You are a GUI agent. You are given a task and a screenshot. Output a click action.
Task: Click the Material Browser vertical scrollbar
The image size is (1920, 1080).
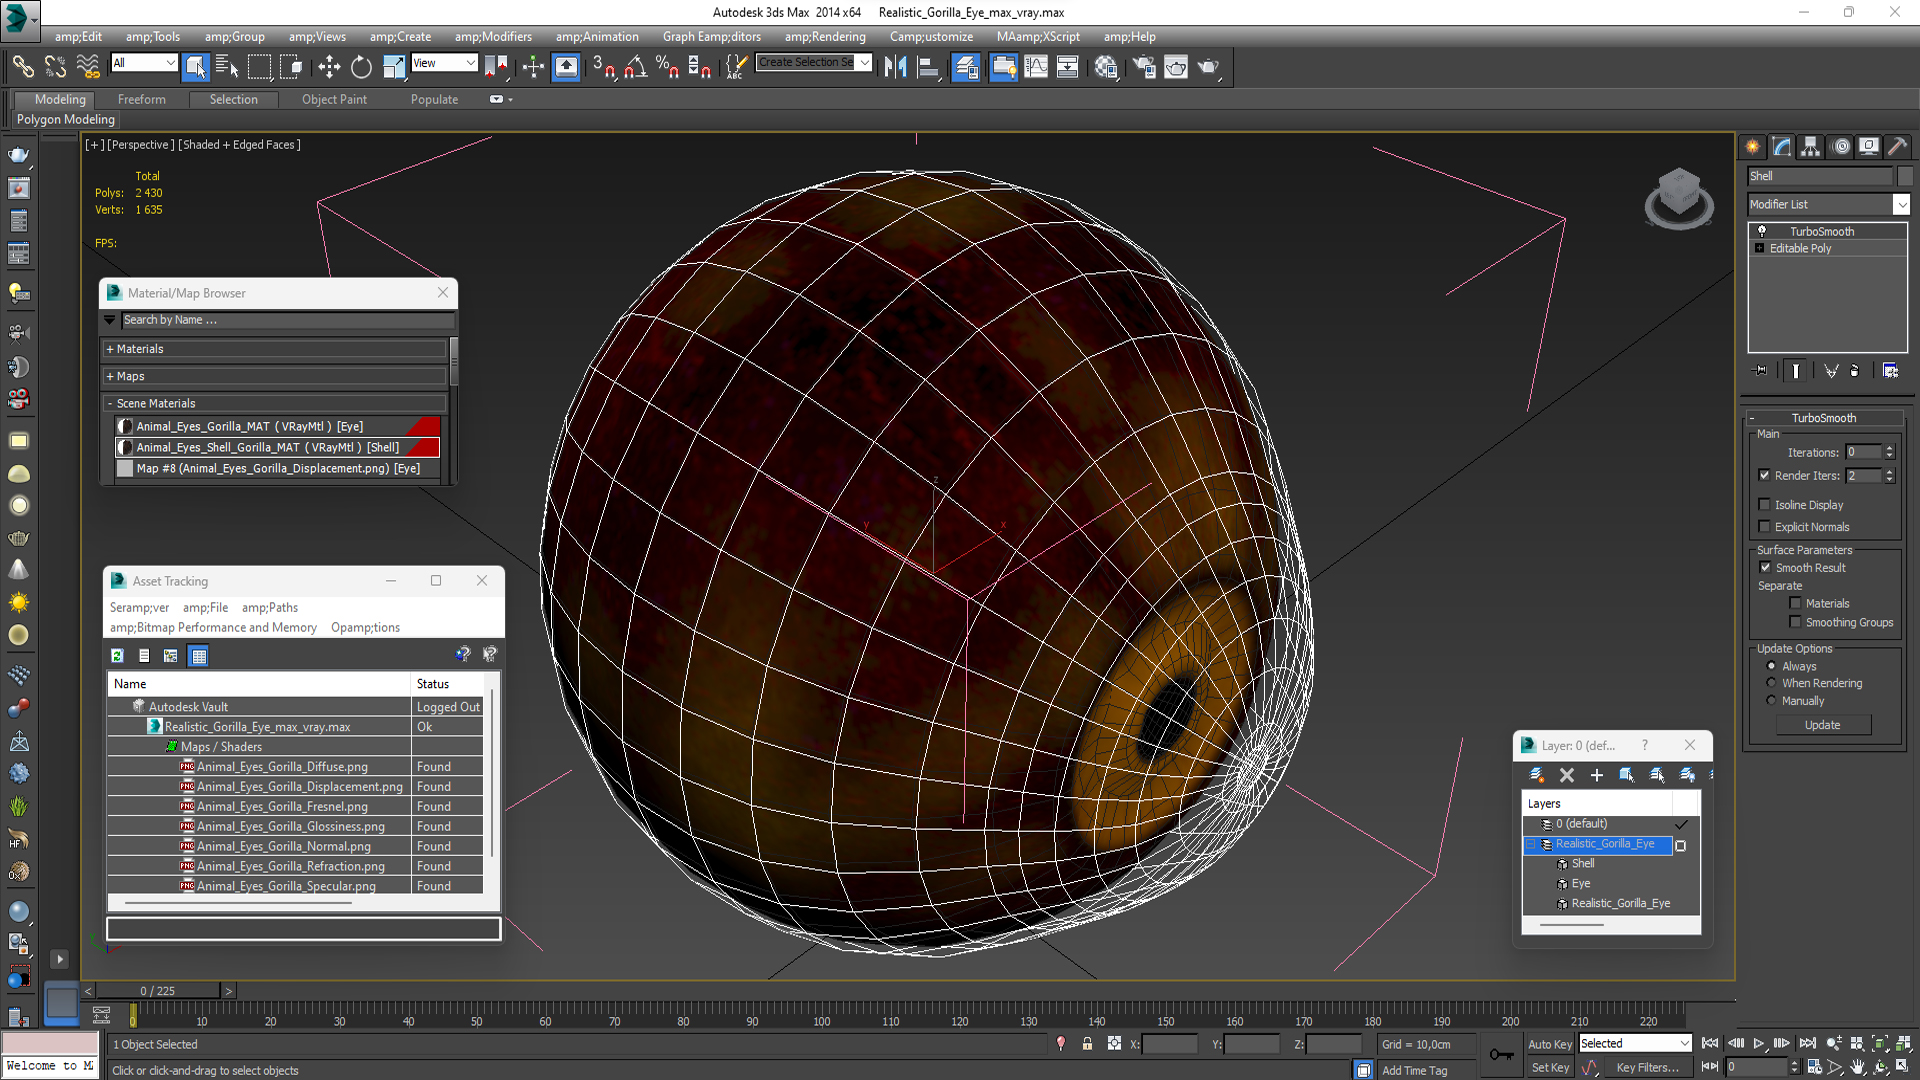[453, 361]
